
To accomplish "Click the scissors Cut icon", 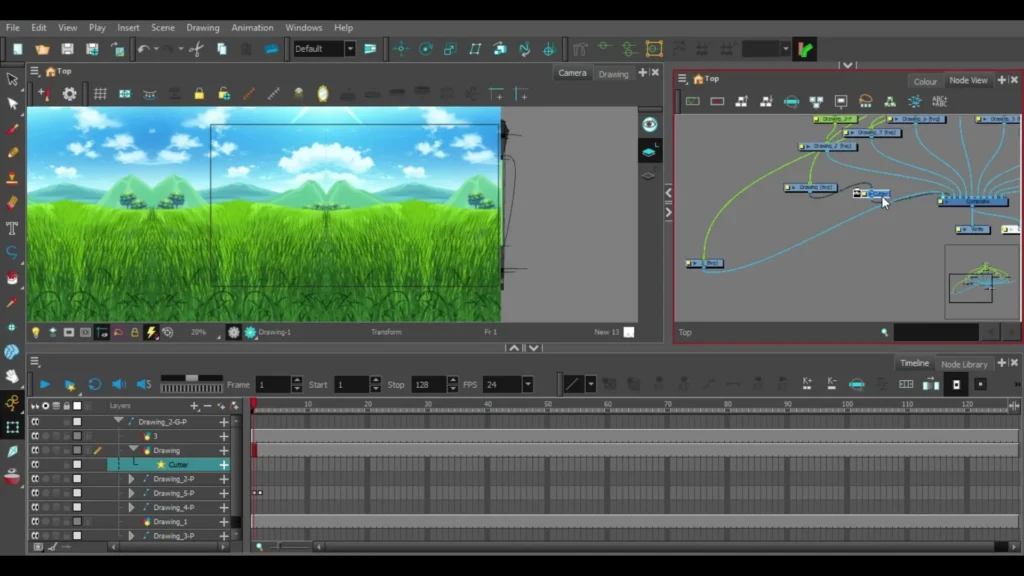I will point(197,49).
